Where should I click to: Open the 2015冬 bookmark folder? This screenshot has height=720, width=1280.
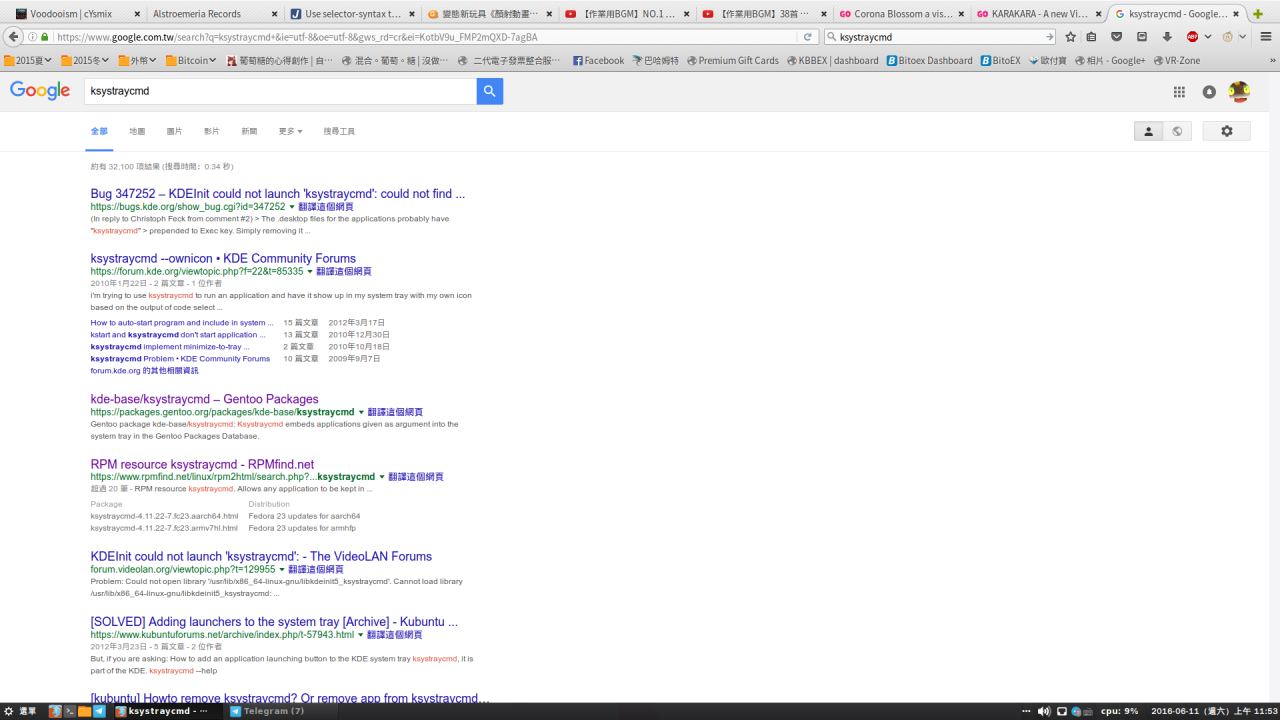(x=84, y=60)
